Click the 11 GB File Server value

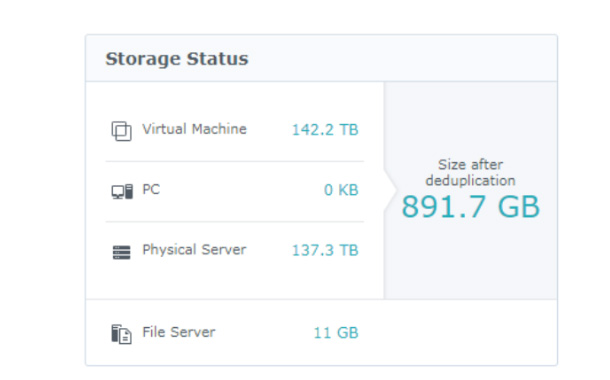336,333
